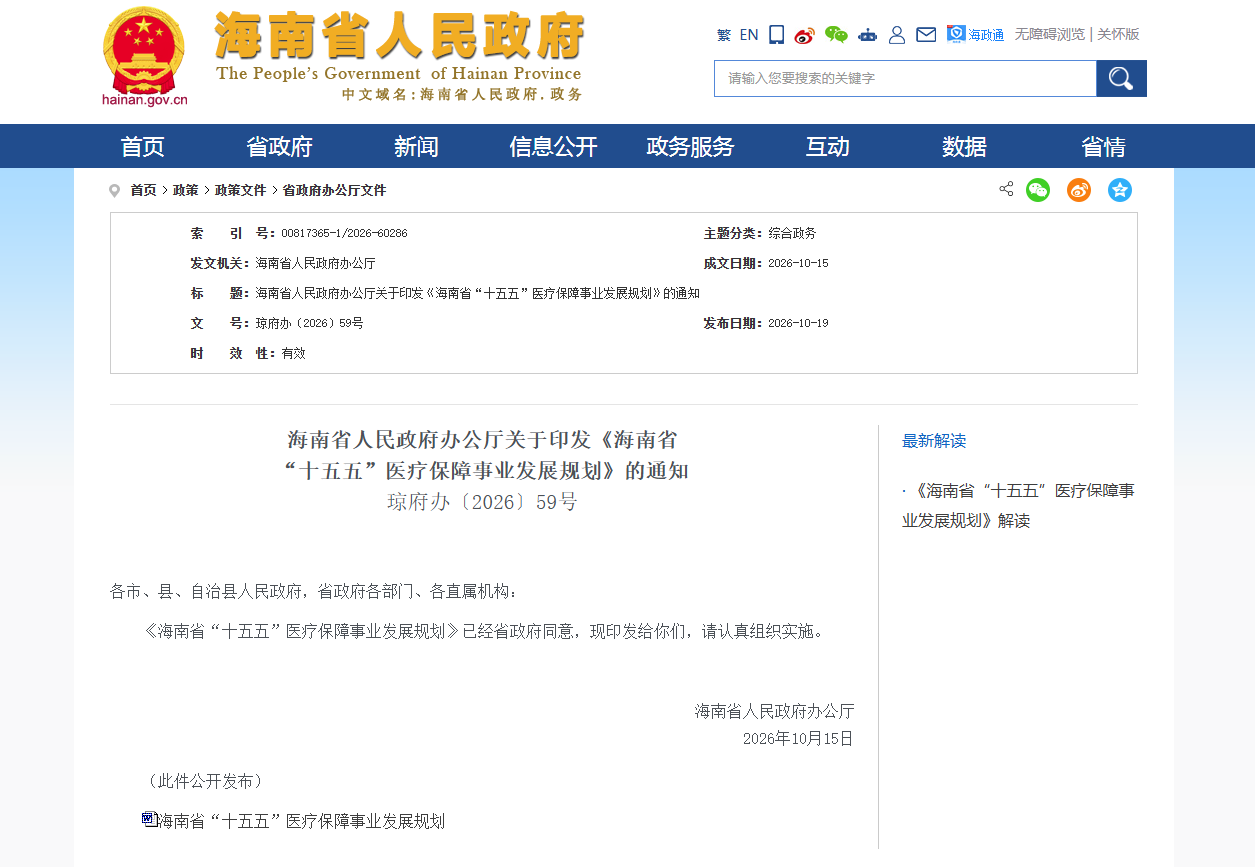The image size is (1255, 867).
Task: Select the 综合政务 subject classification value
Action: pos(792,233)
